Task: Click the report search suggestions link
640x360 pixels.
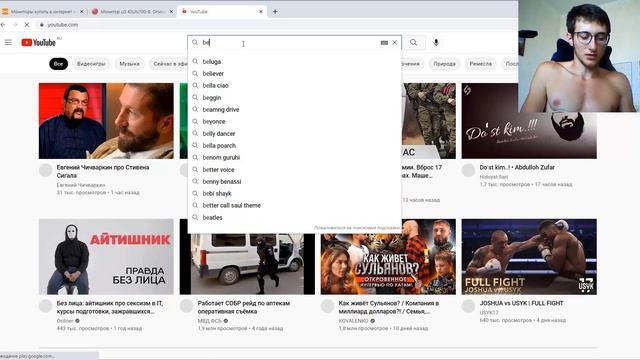Action: click(x=356, y=228)
